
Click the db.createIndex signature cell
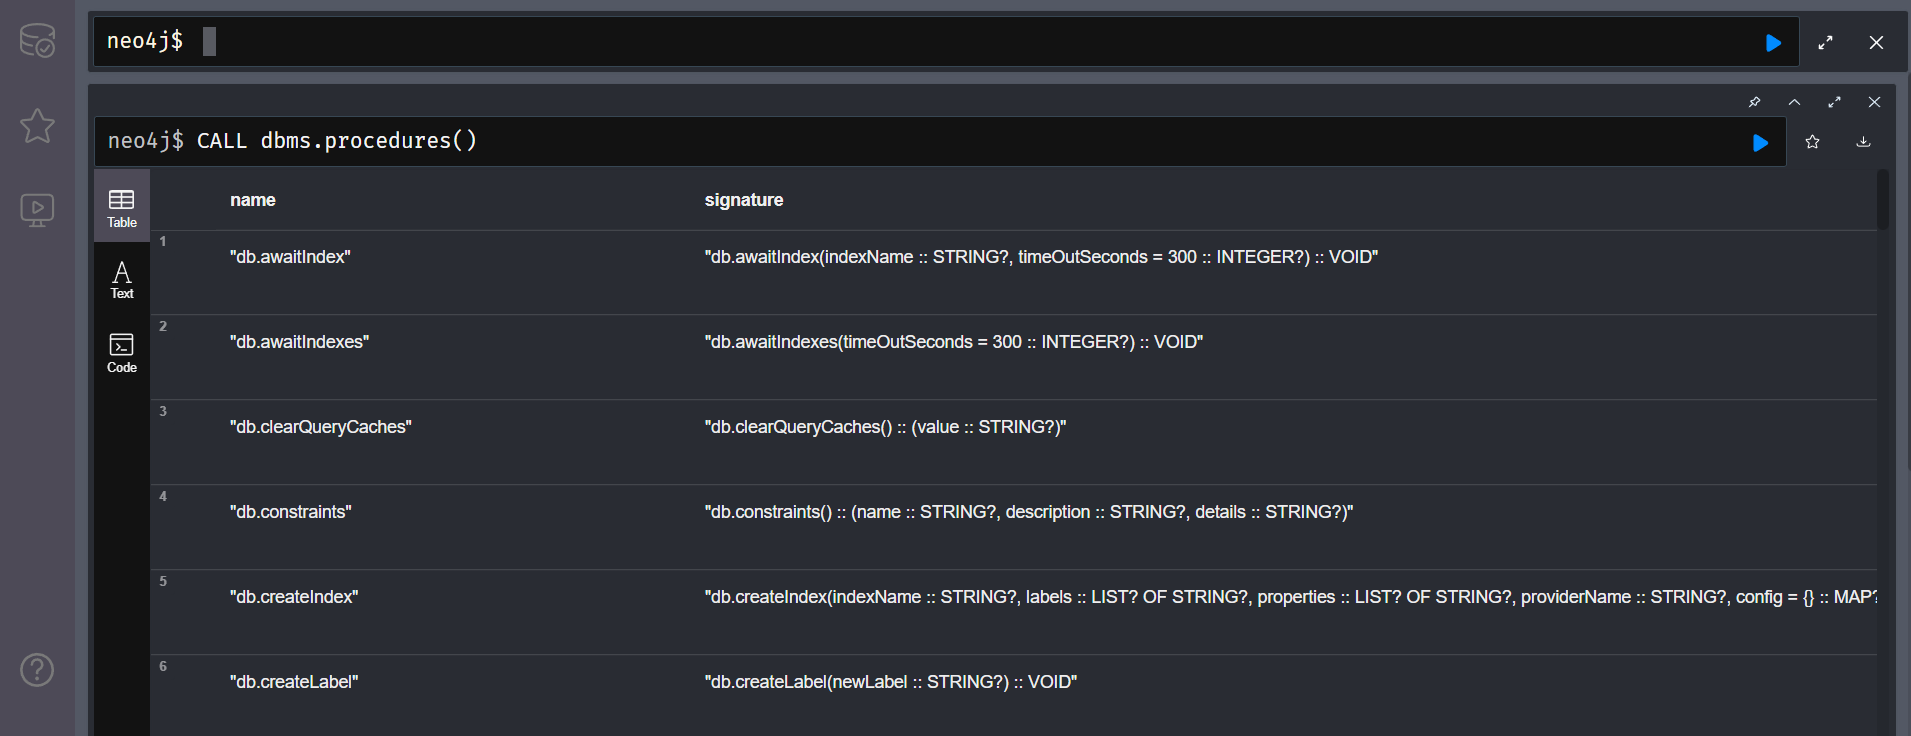pyautogui.click(x=1290, y=597)
